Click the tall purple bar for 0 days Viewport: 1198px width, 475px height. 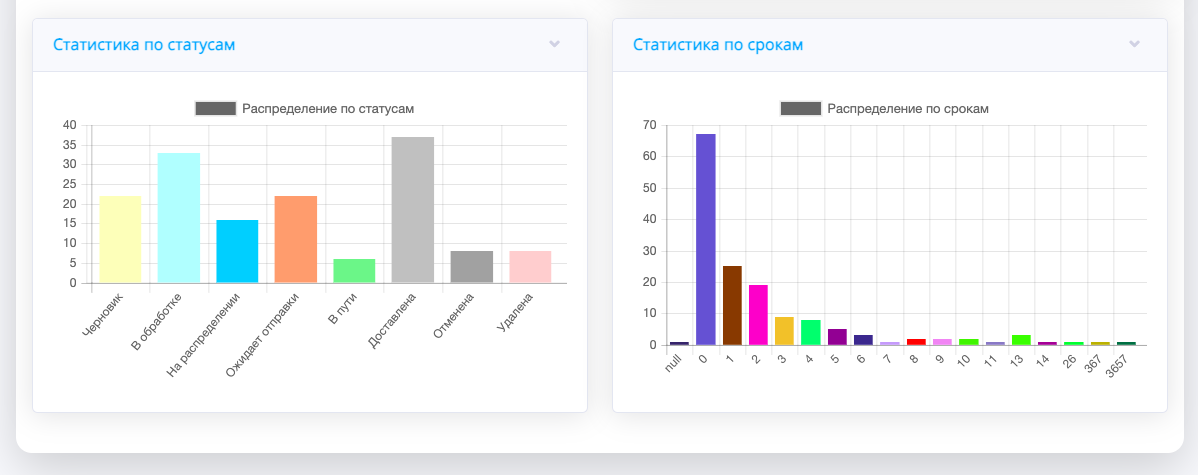706,240
